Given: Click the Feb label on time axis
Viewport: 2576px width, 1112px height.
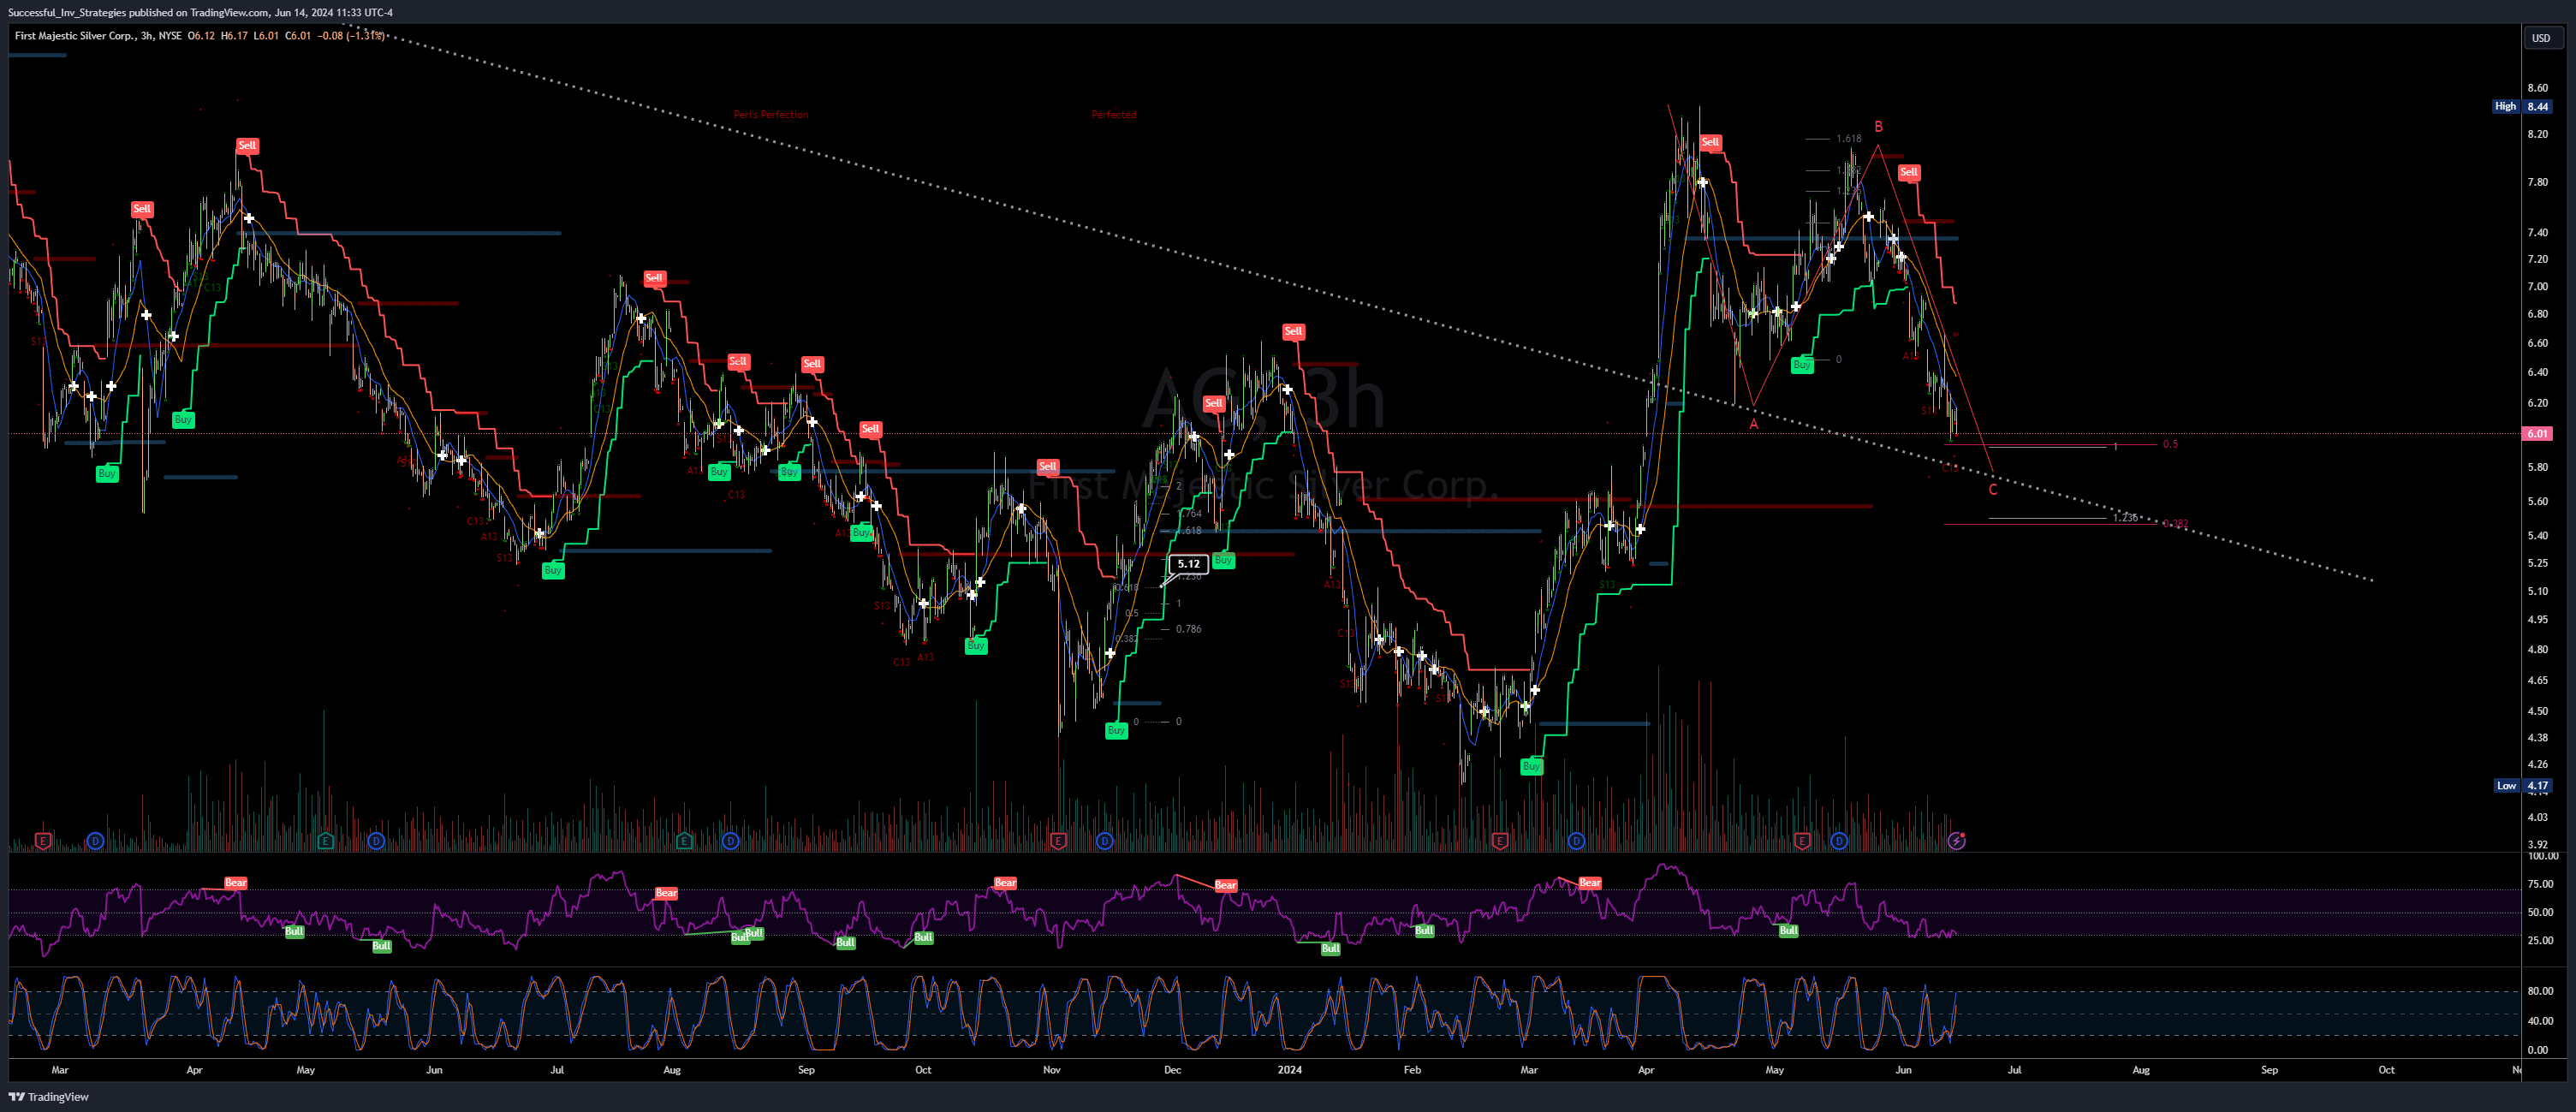Looking at the screenshot, I should (1412, 1070).
